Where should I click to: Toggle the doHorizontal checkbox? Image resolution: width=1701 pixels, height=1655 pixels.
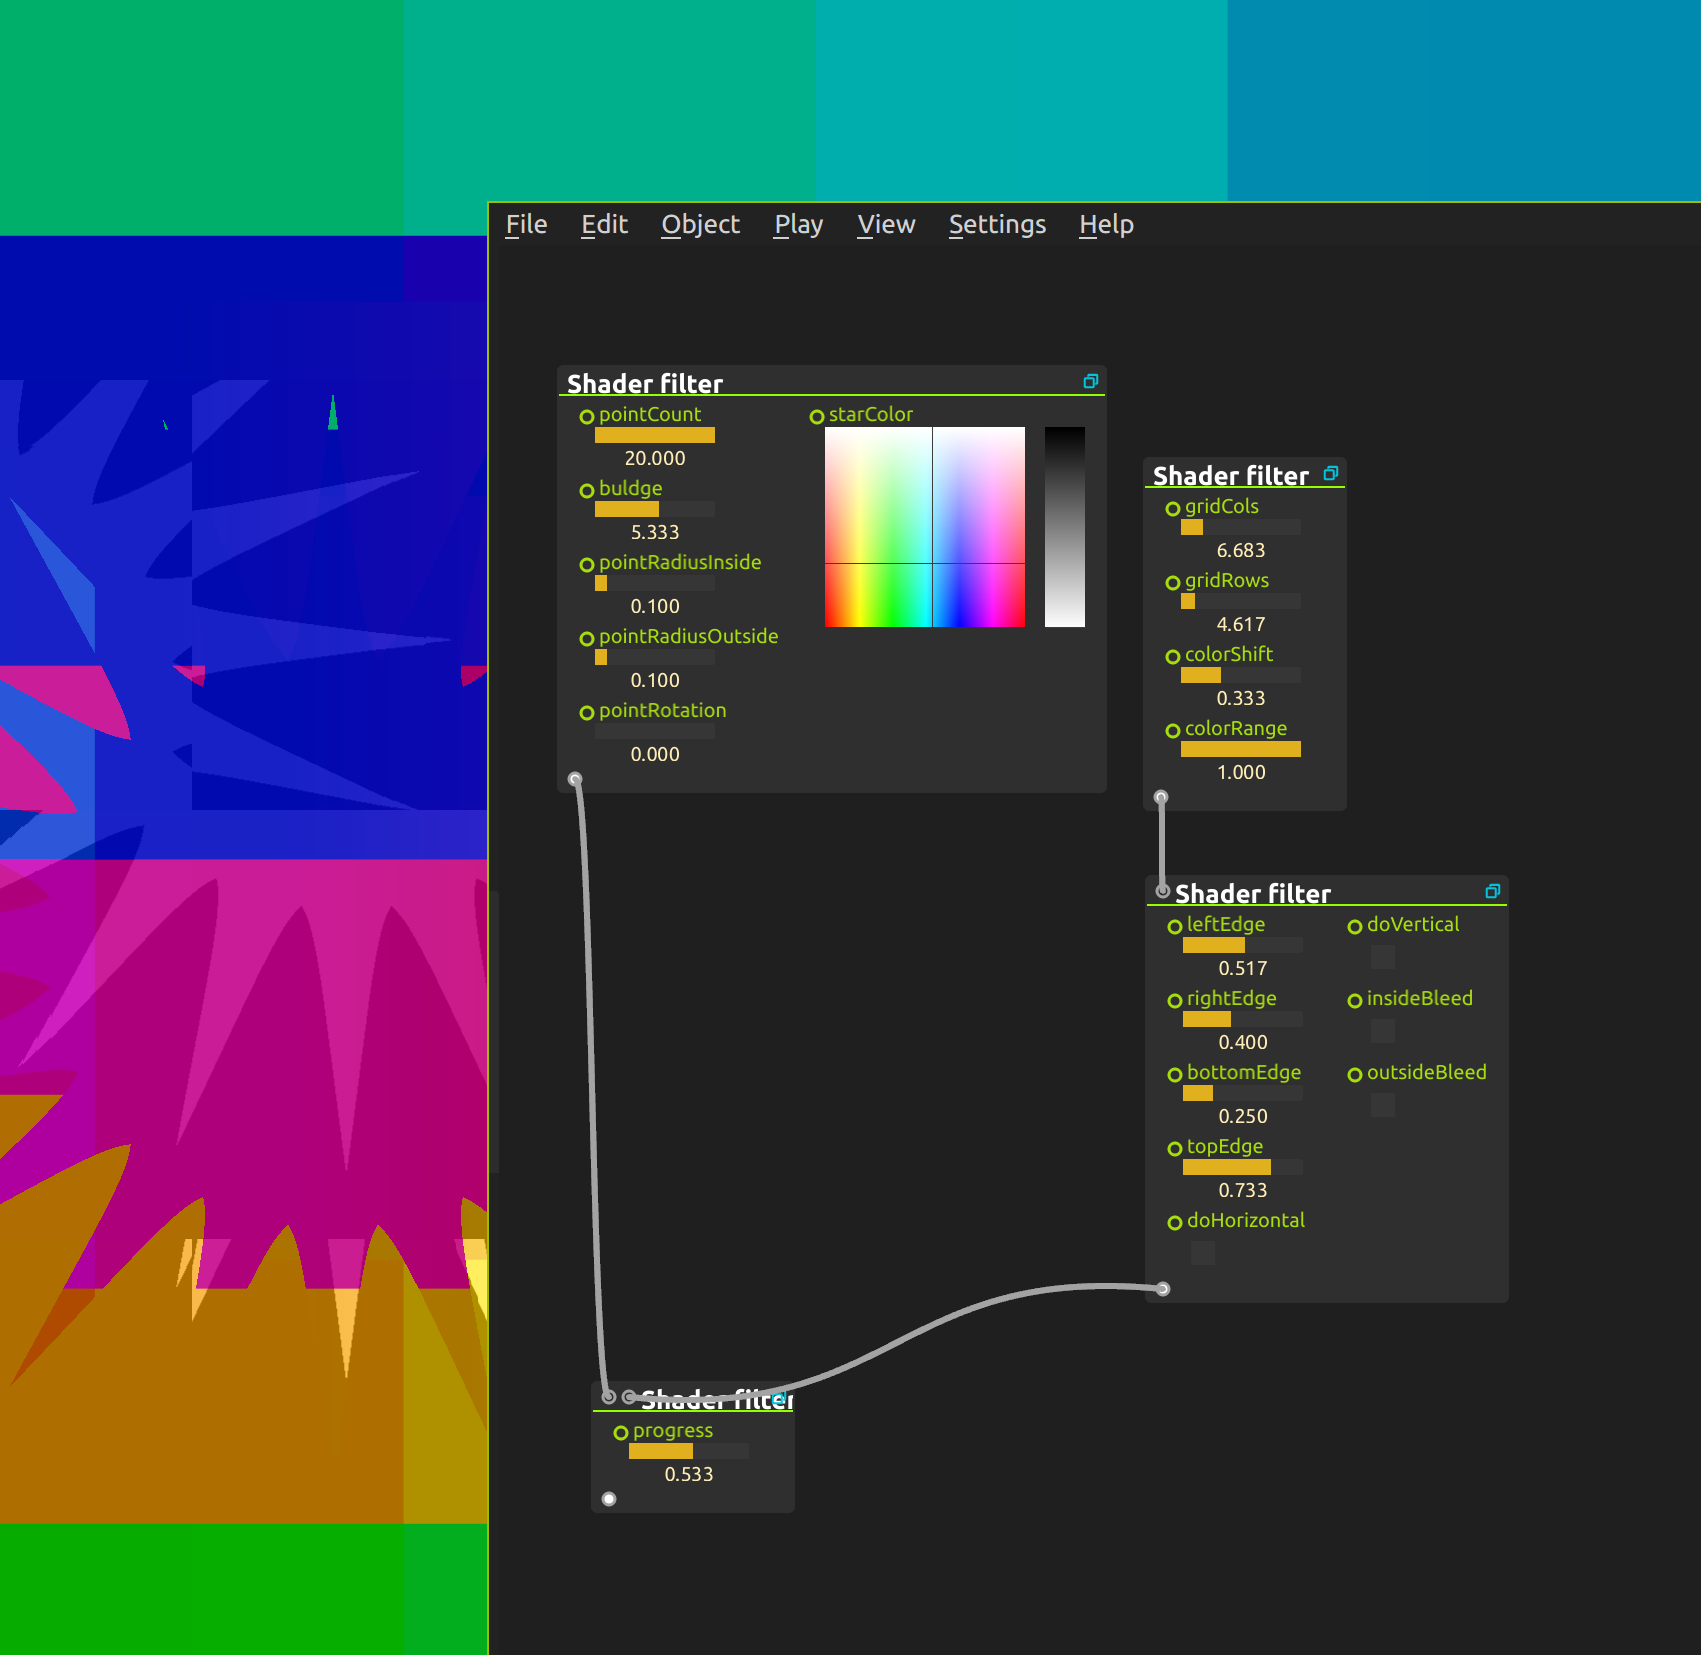(x=1202, y=1253)
